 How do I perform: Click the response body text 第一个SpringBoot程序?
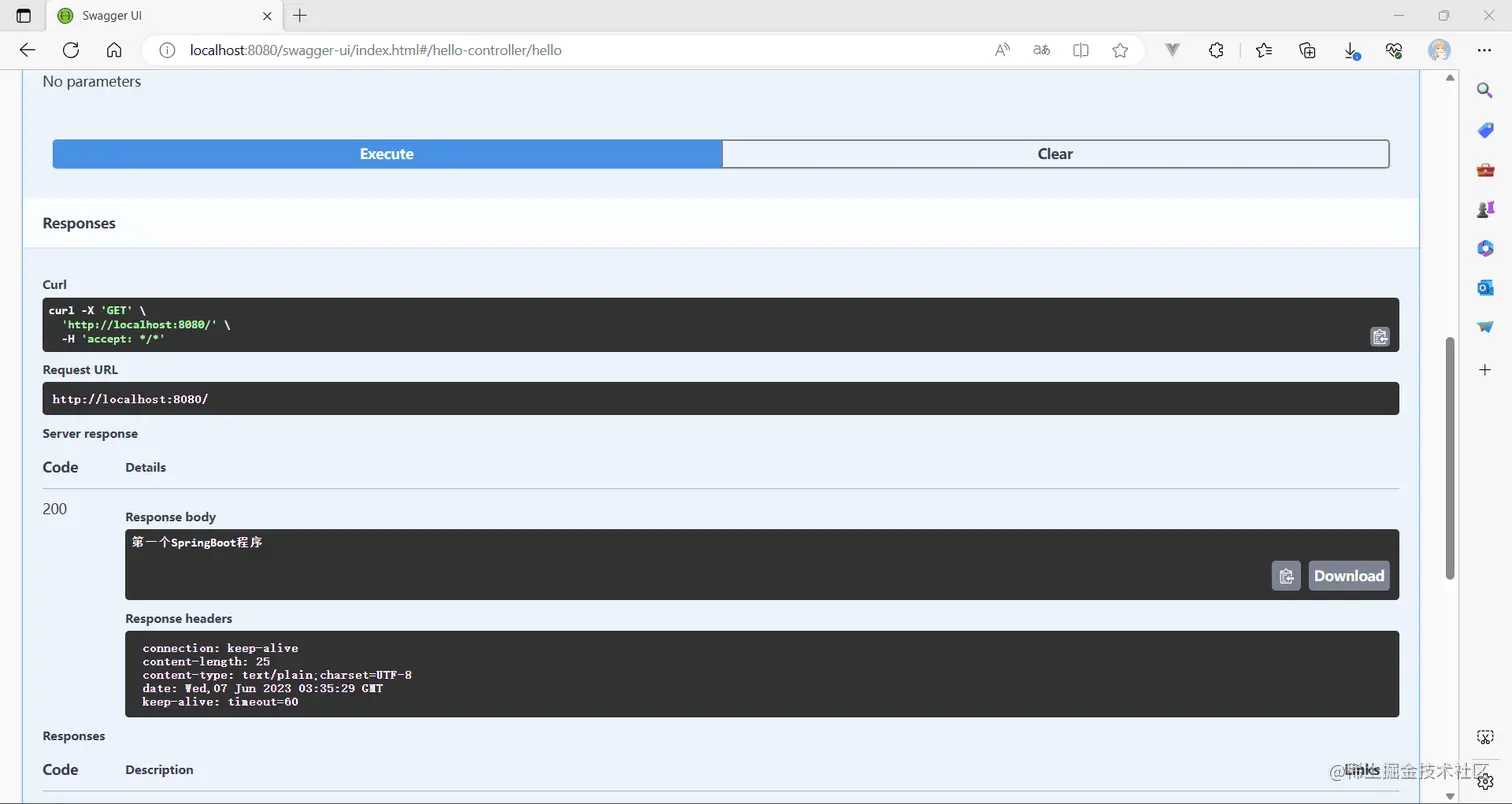pos(197,543)
